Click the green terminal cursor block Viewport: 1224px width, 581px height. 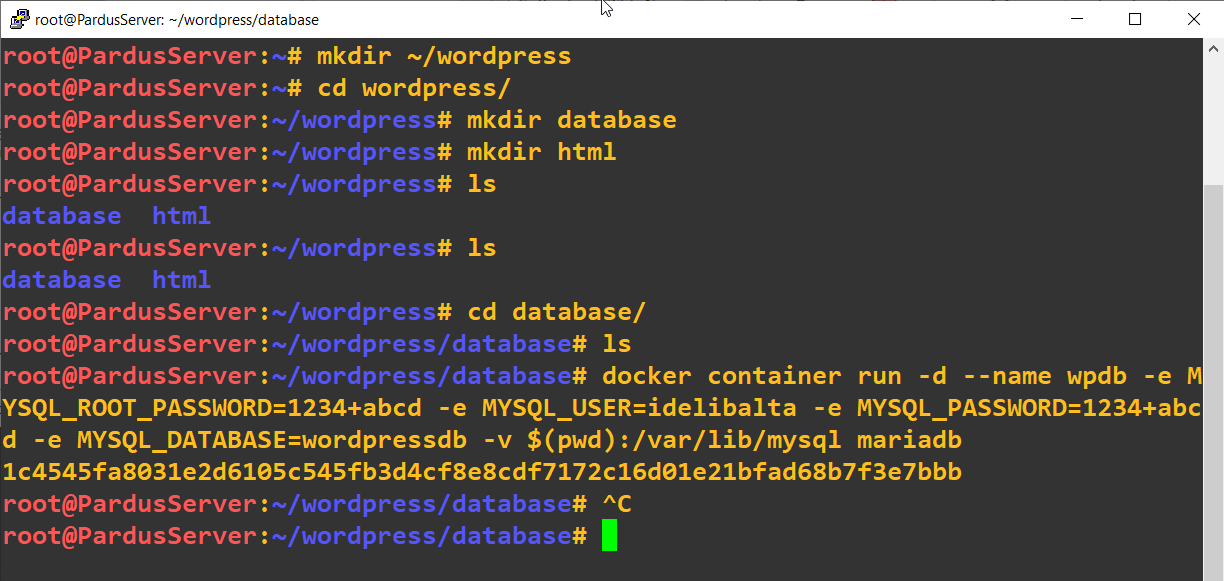click(x=609, y=536)
